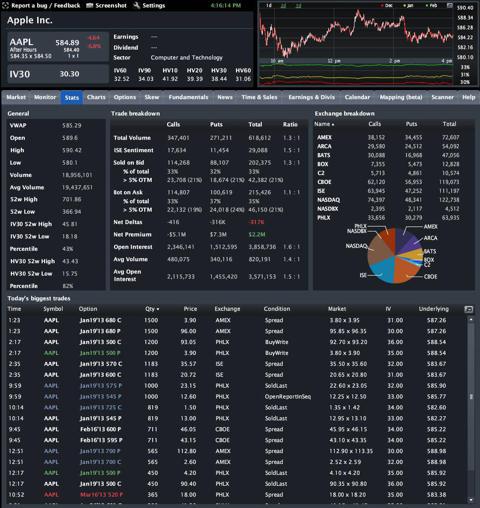Click the NASDAQ row in Exchange breakdown
Viewport: 480px width, 508px height.
click(x=394, y=200)
